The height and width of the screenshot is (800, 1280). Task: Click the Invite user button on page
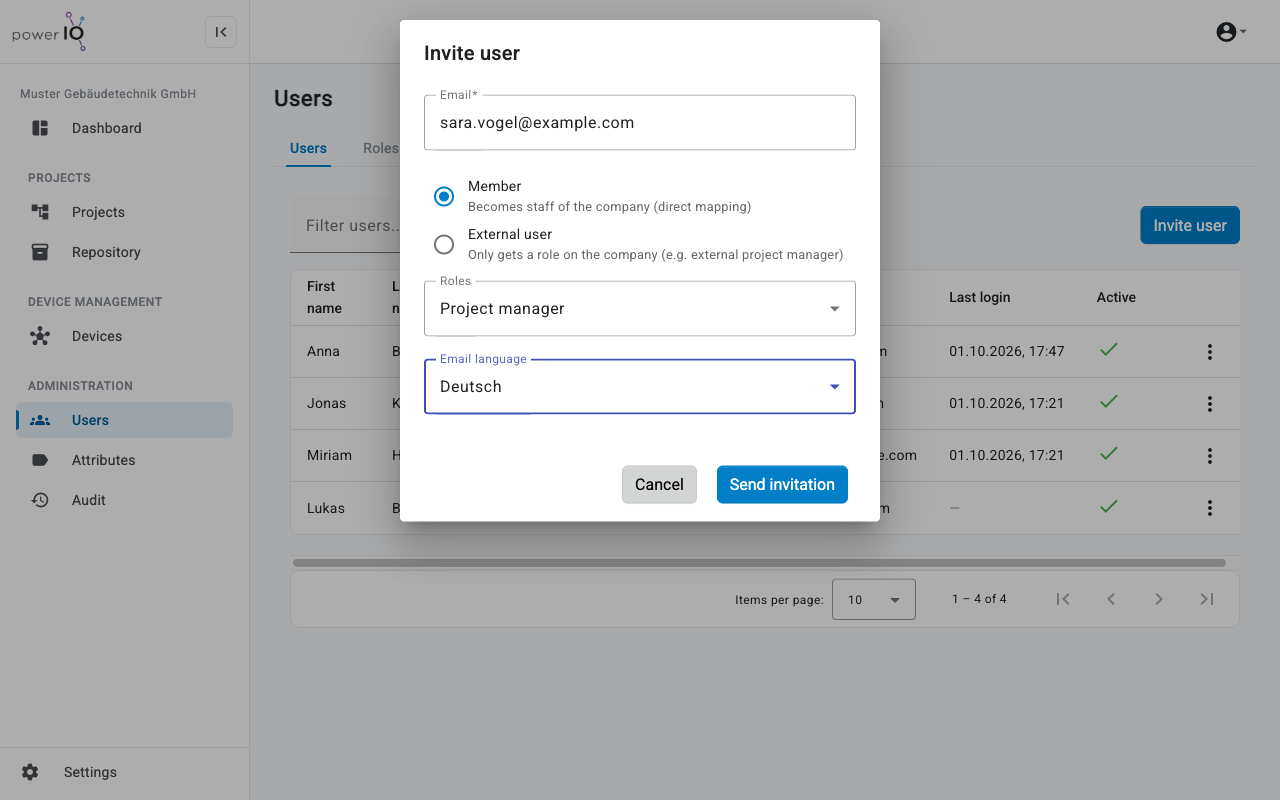click(x=1190, y=225)
